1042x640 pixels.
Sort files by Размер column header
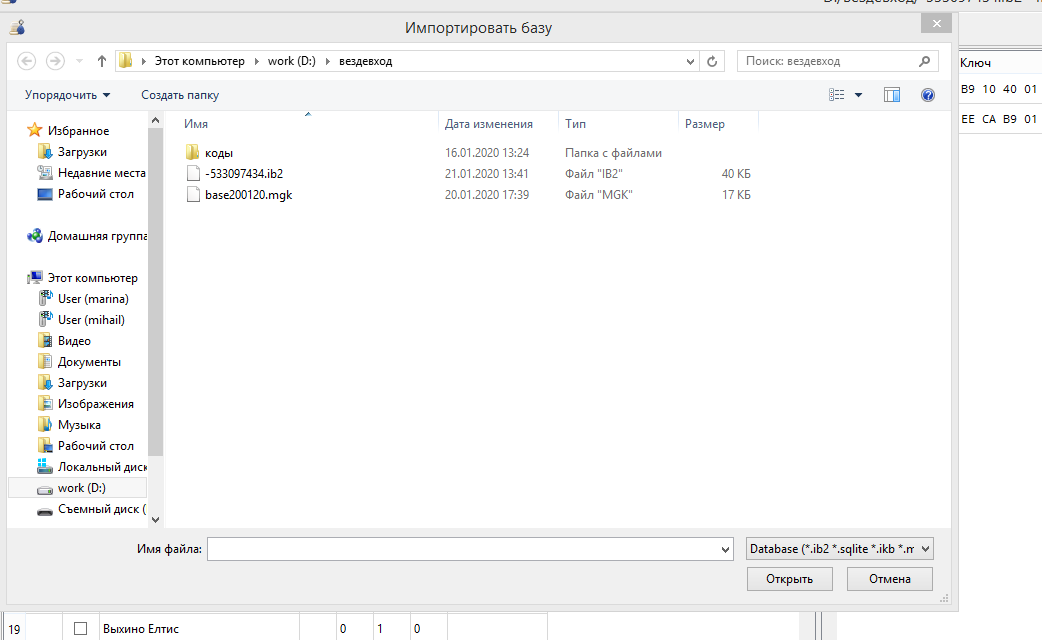click(x=705, y=124)
